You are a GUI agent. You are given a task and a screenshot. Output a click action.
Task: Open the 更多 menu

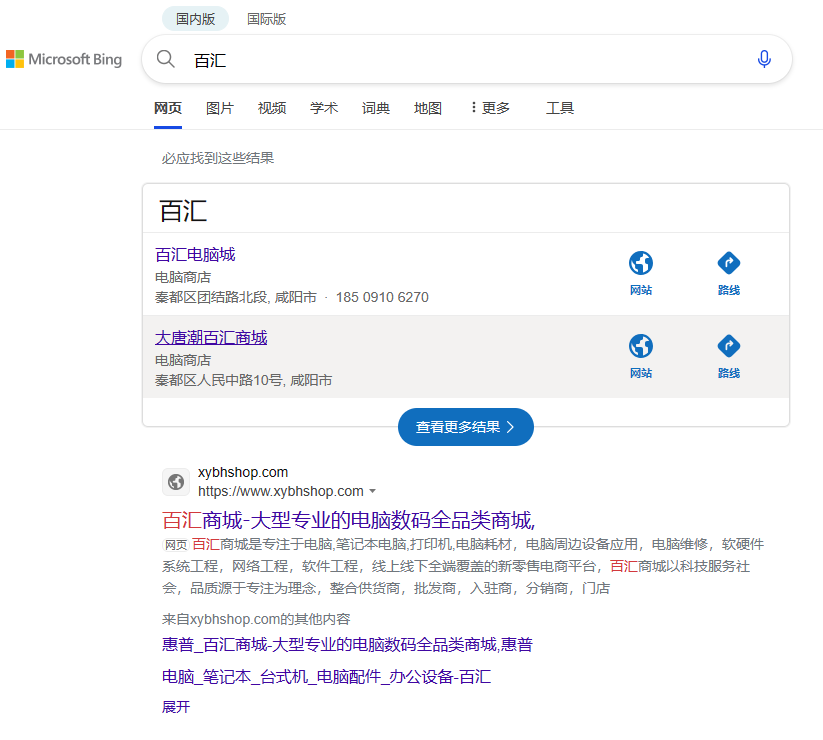(x=490, y=108)
